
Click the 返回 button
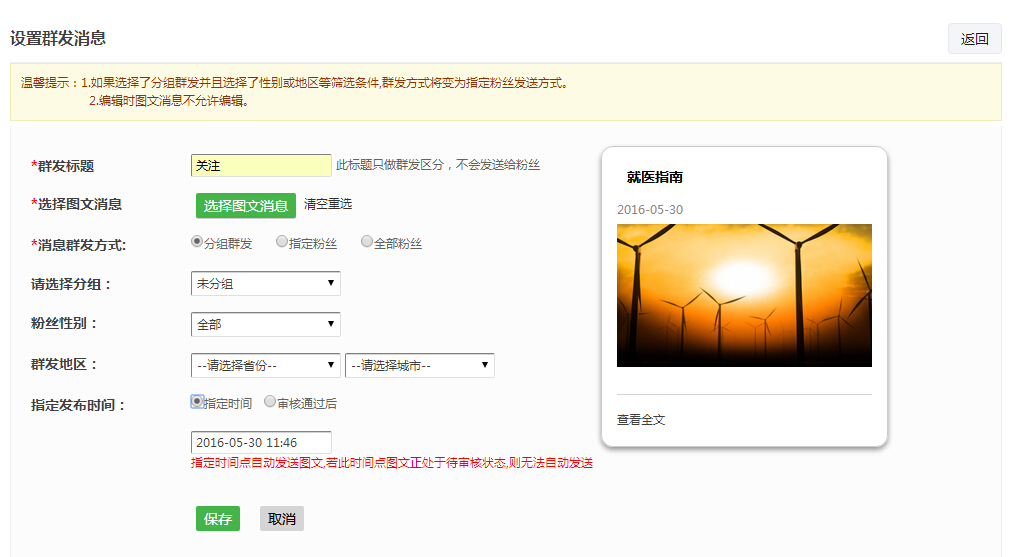tap(974, 39)
